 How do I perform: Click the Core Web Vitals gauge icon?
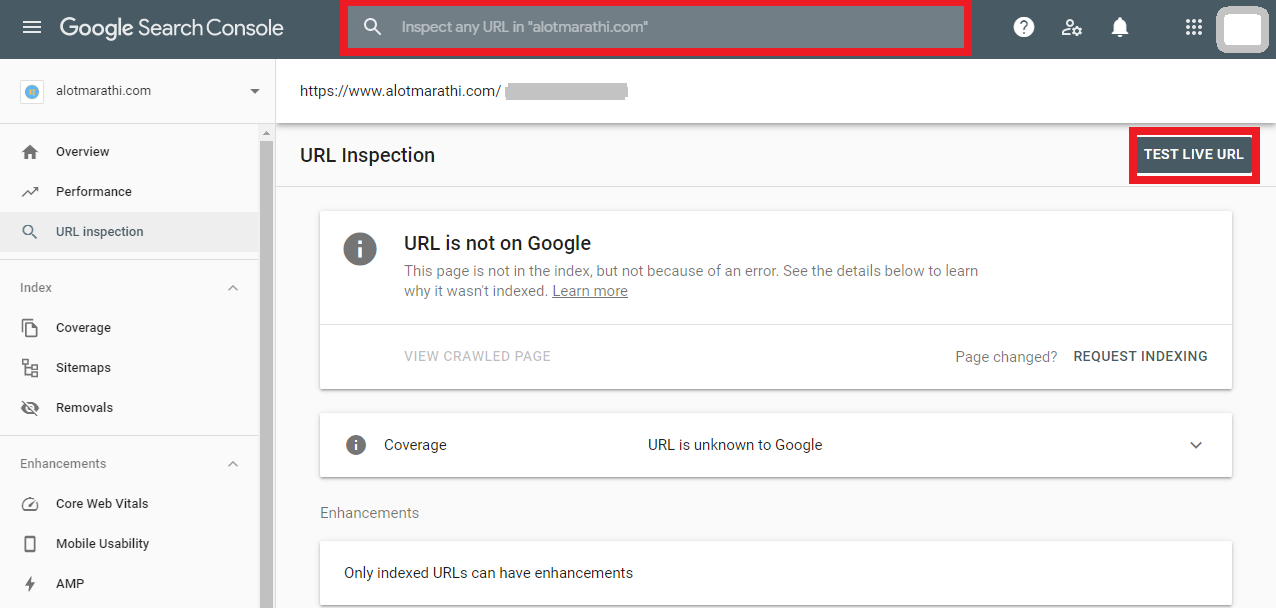[30, 504]
